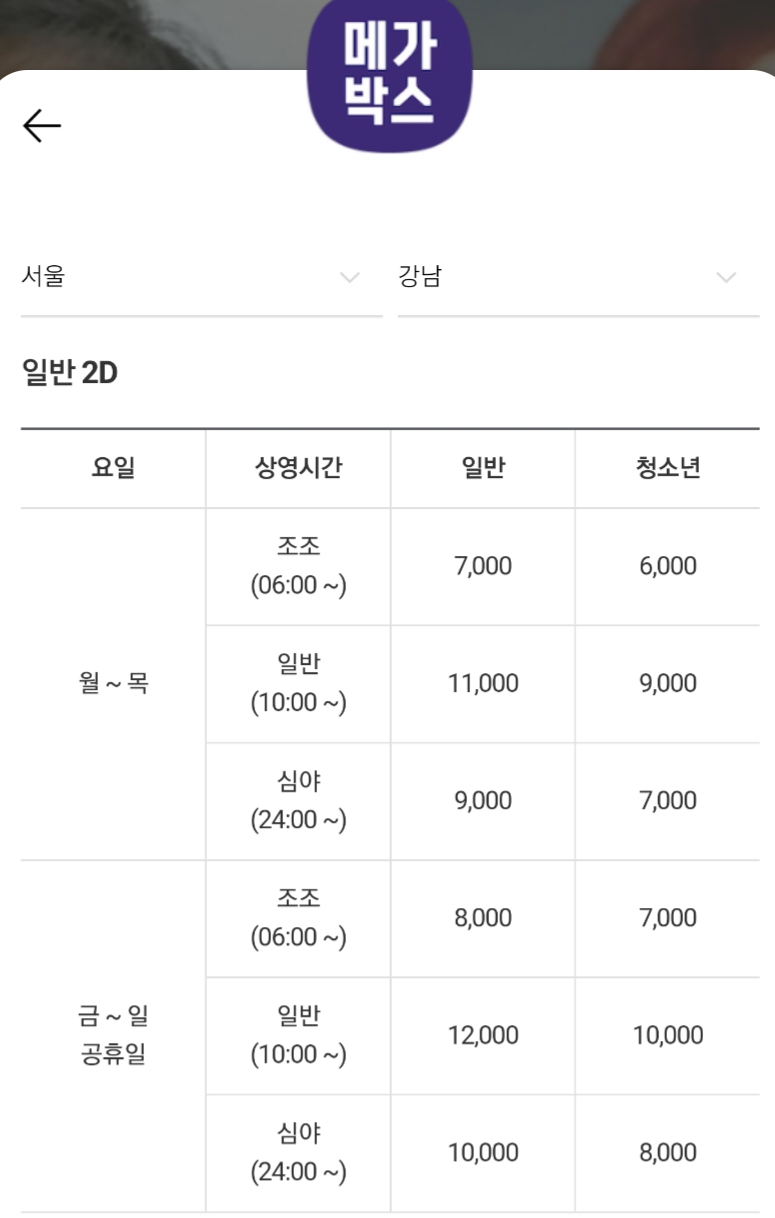Click the weekend youth 10,000 price

[x=667, y=1036]
